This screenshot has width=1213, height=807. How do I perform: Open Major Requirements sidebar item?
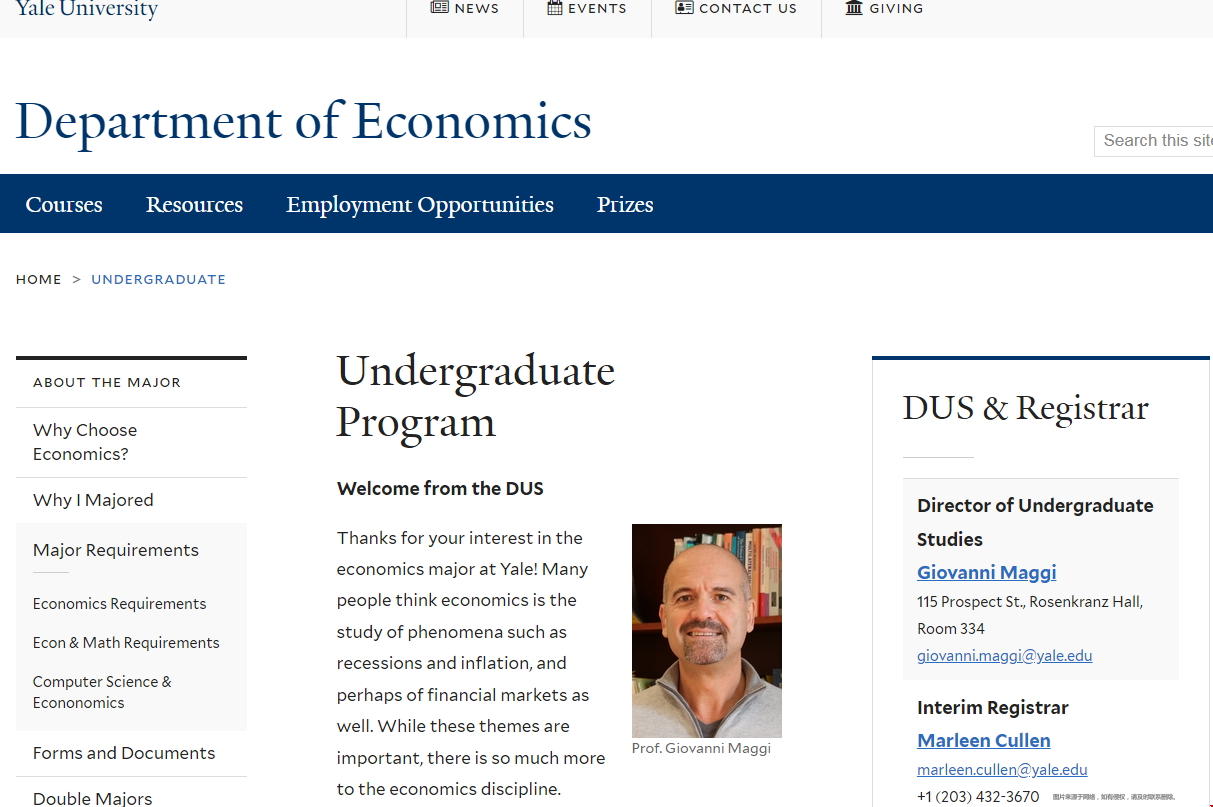(x=116, y=550)
